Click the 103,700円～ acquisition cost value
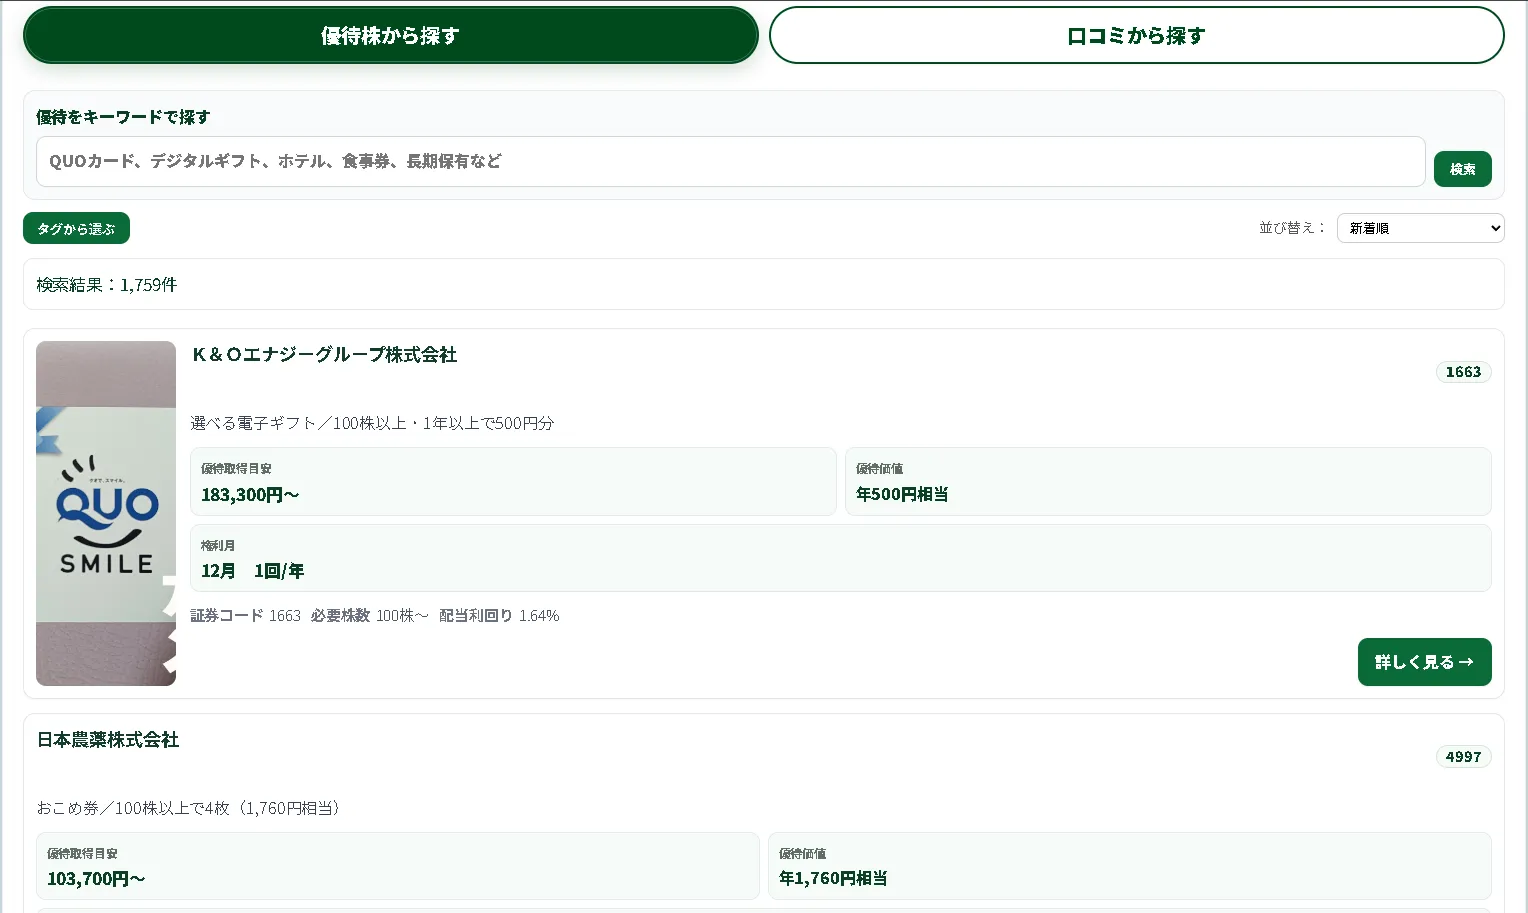The image size is (1528, 913). pyautogui.click(x=96, y=879)
